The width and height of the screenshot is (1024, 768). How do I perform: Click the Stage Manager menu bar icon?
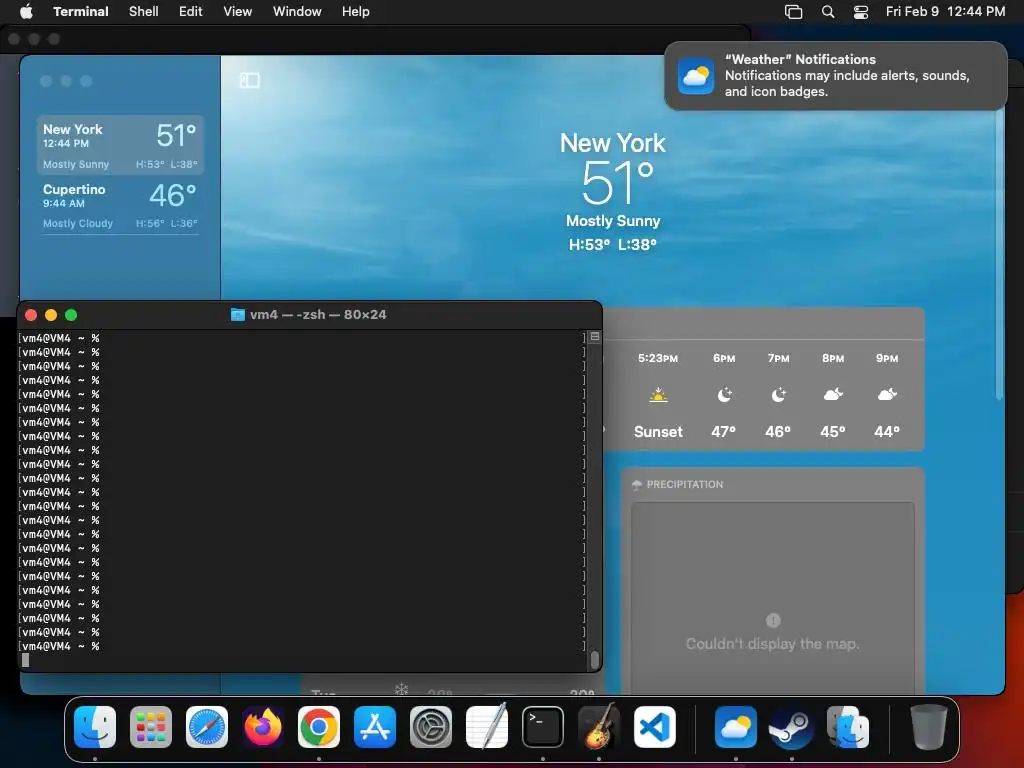(x=793, y=11)
